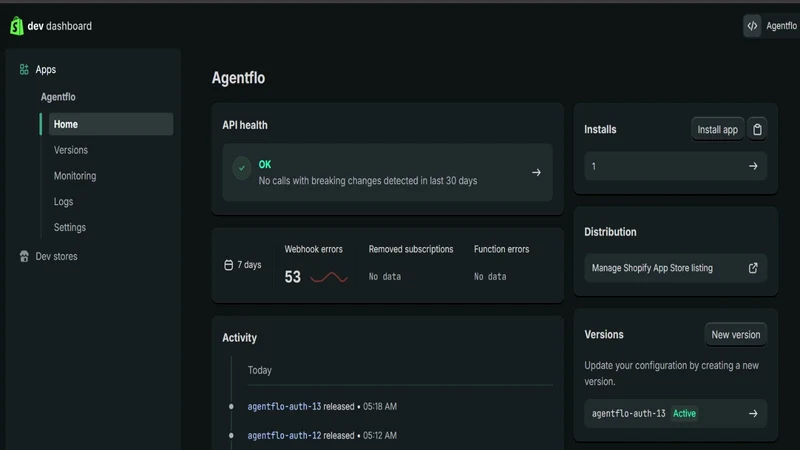
Task: Open Dev stores in the sidebar
Action: pos(56,256)
